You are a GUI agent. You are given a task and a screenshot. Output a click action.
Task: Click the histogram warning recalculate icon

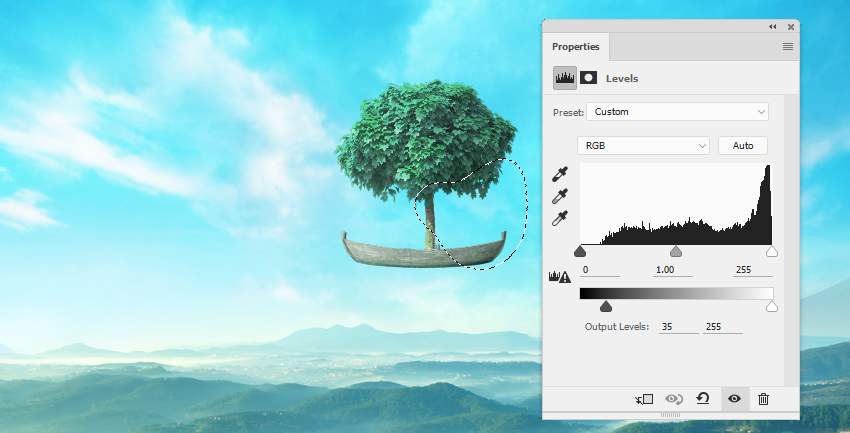559,277
